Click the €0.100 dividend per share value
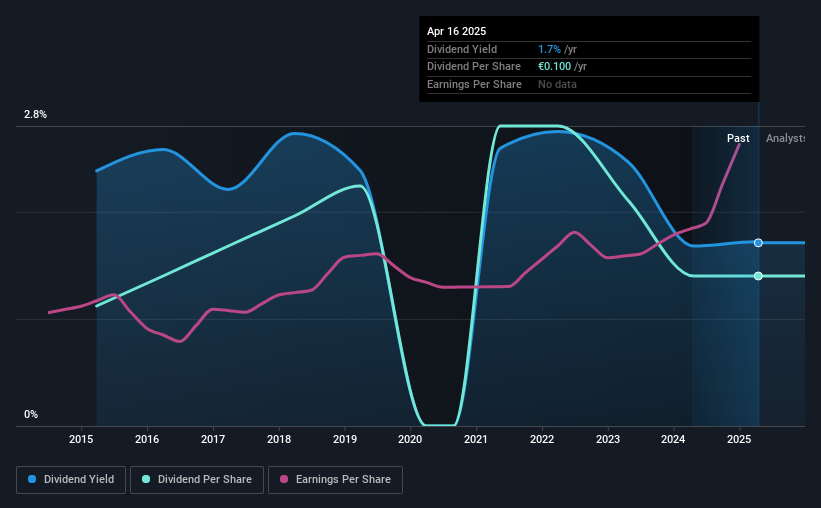 [x=554, y=67]
